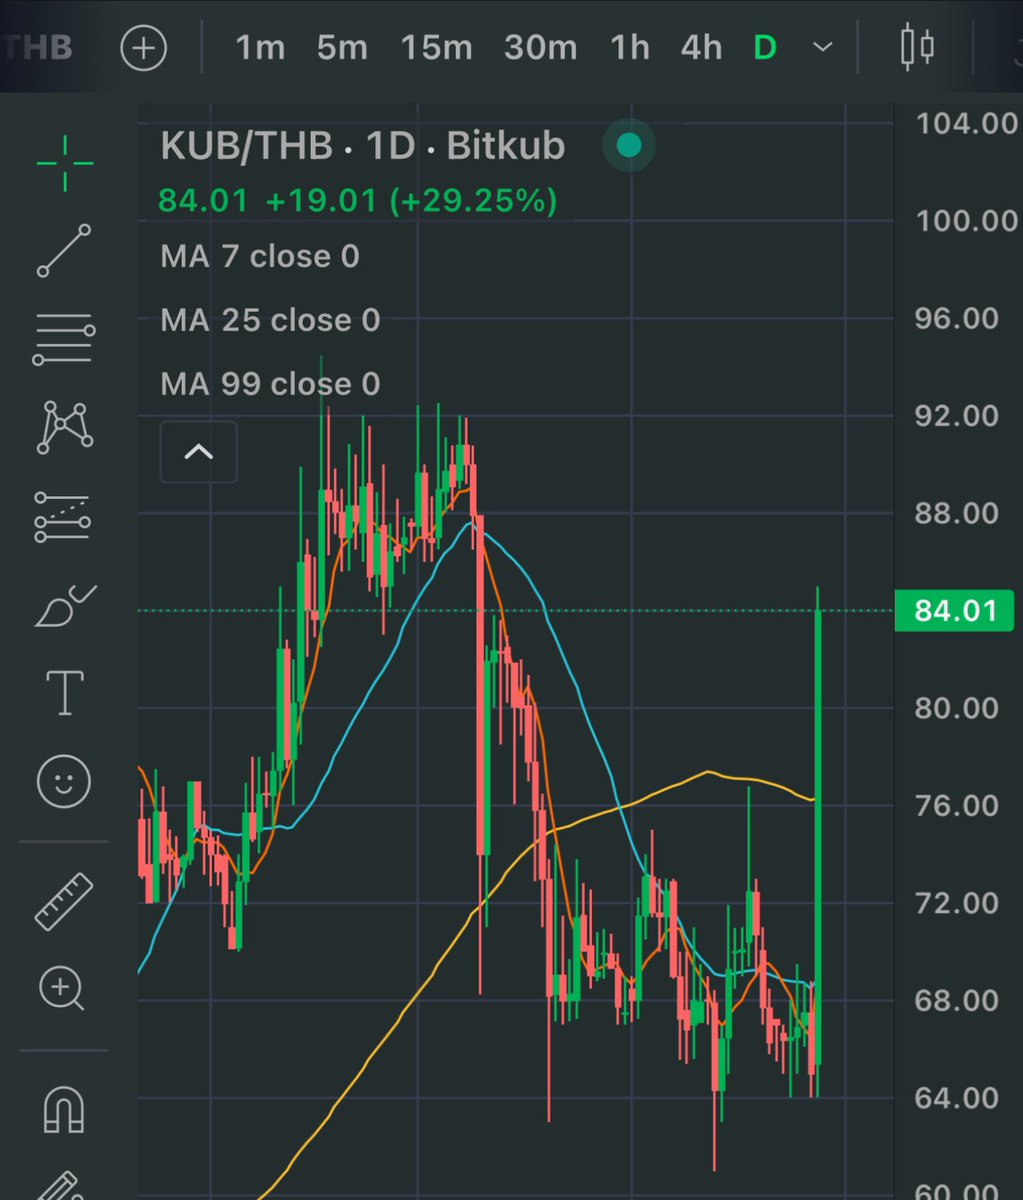Activate the zoom in tool
1023x1200 pixels.
(x=63, y=989)
